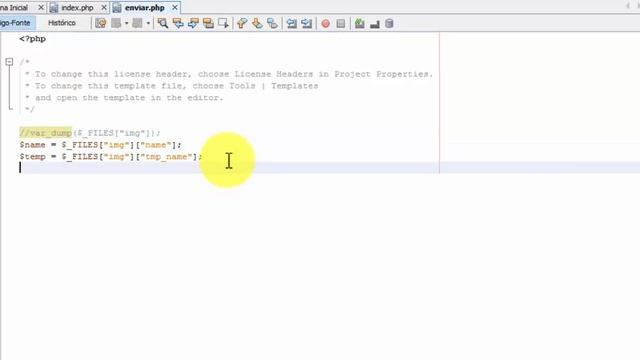Start macro recording red circle
Viewport: 640px width, 360px height.
pos(326,23)
